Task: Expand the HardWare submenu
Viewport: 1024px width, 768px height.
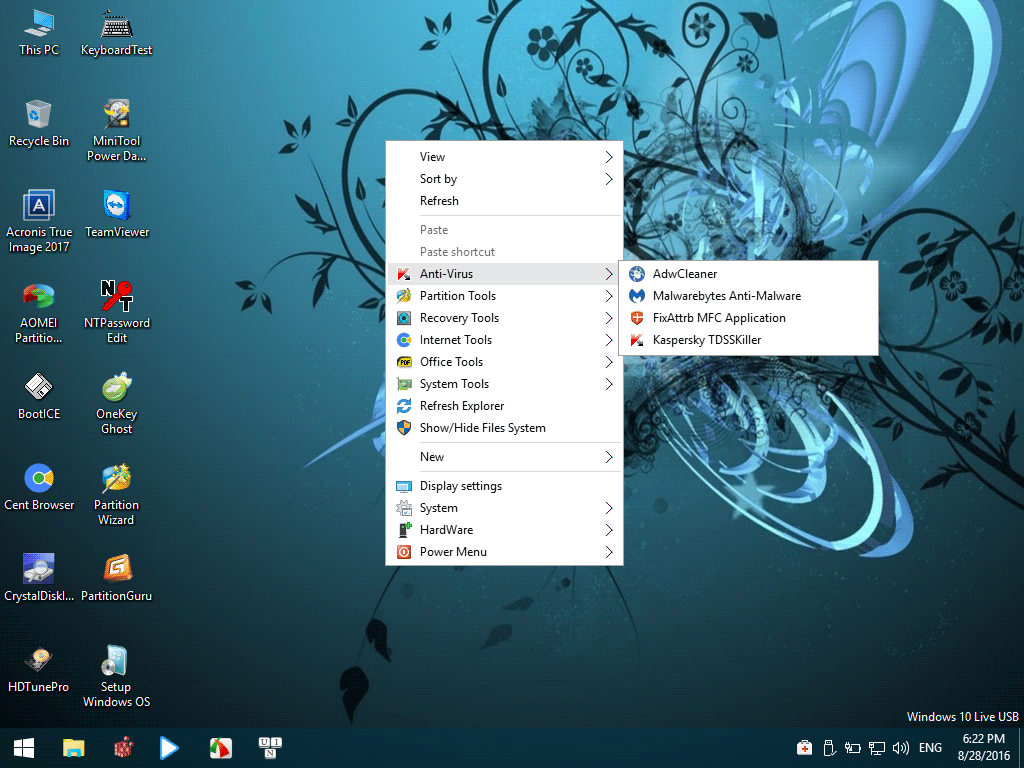Action: 505,530
